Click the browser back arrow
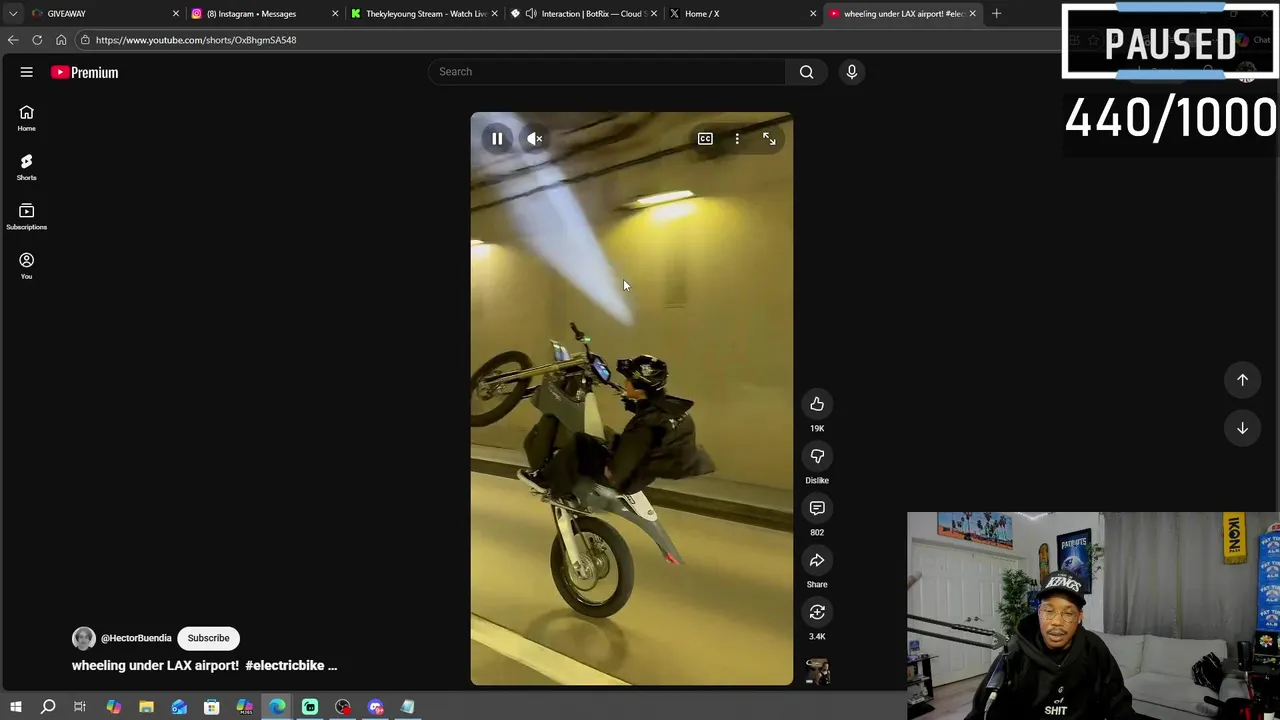The height and width of the screenshot is (720, 1280). coord(13,40)
